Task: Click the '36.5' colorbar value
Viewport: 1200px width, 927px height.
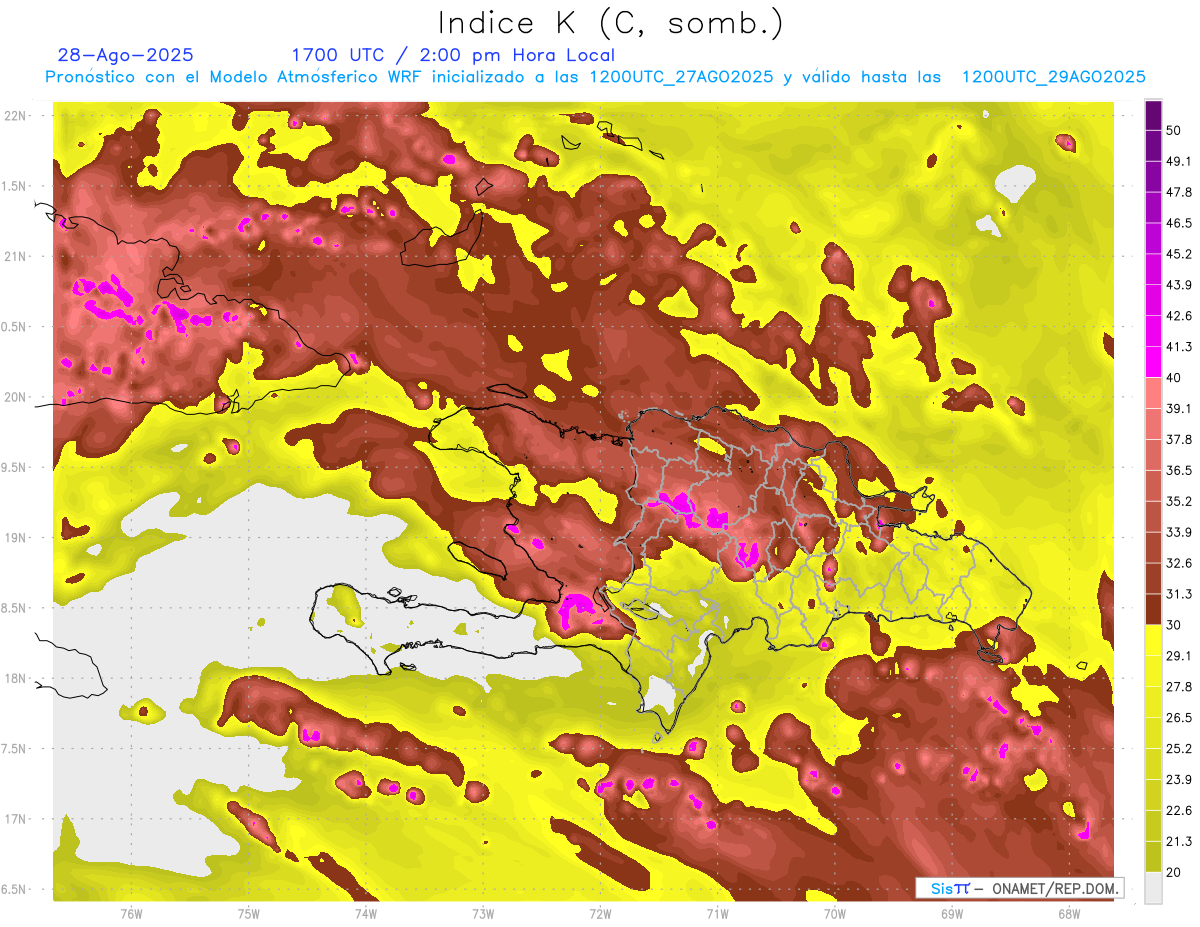Action: coord(1179,471)
